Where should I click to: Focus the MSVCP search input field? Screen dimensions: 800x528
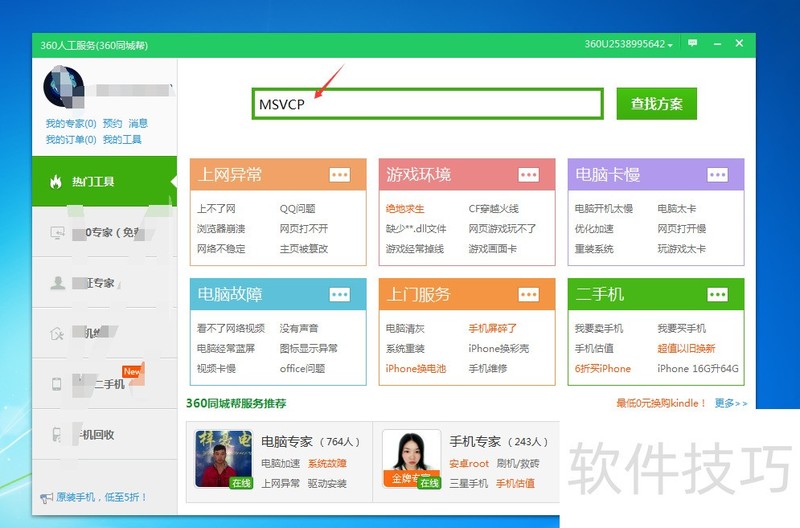(x=428, y=104)
